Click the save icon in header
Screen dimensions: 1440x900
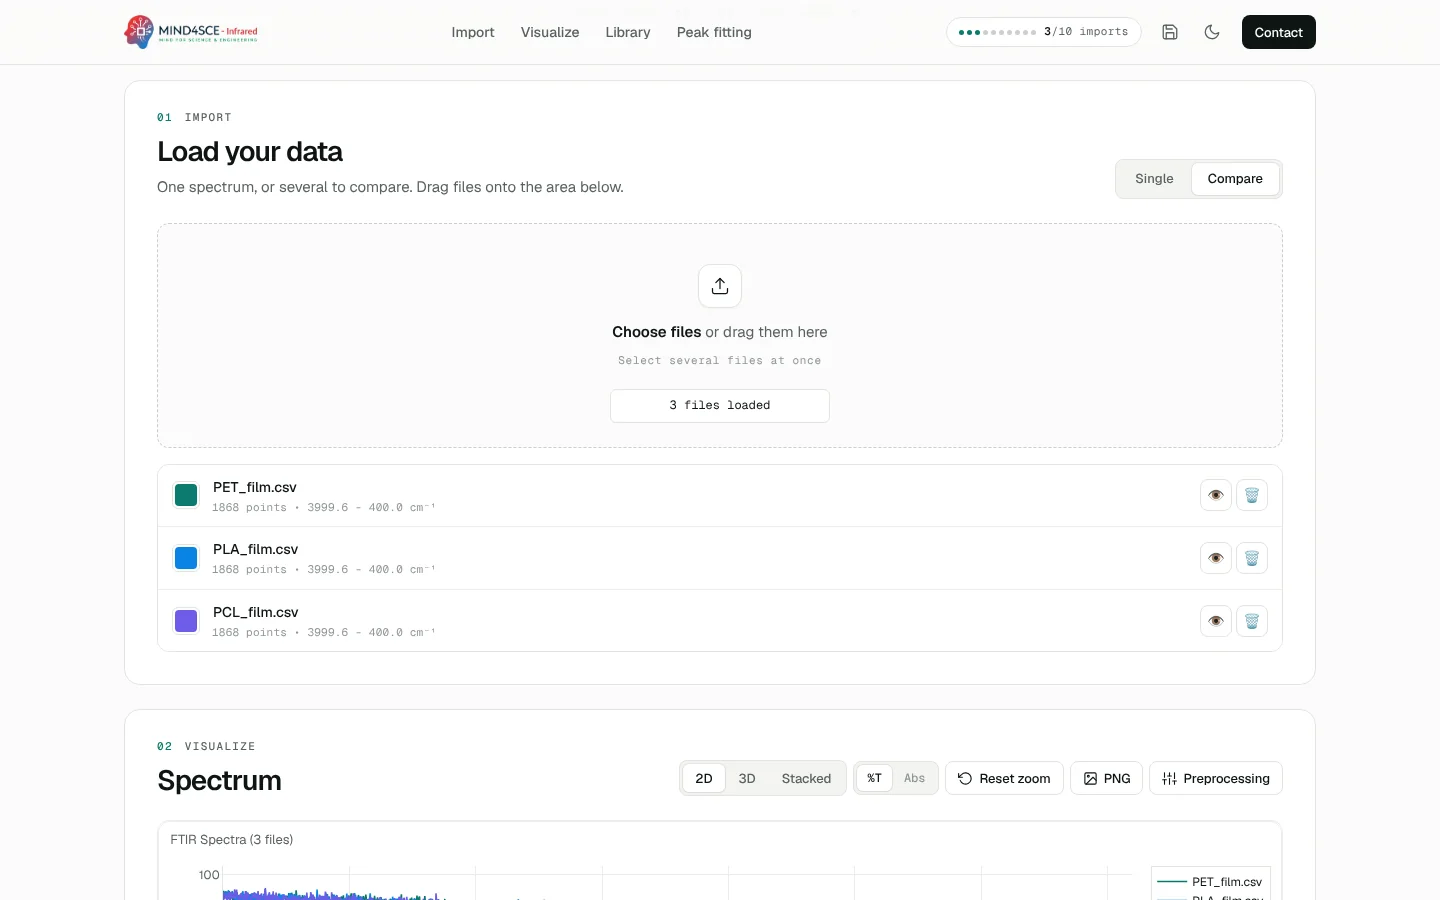pos(1170,32)
